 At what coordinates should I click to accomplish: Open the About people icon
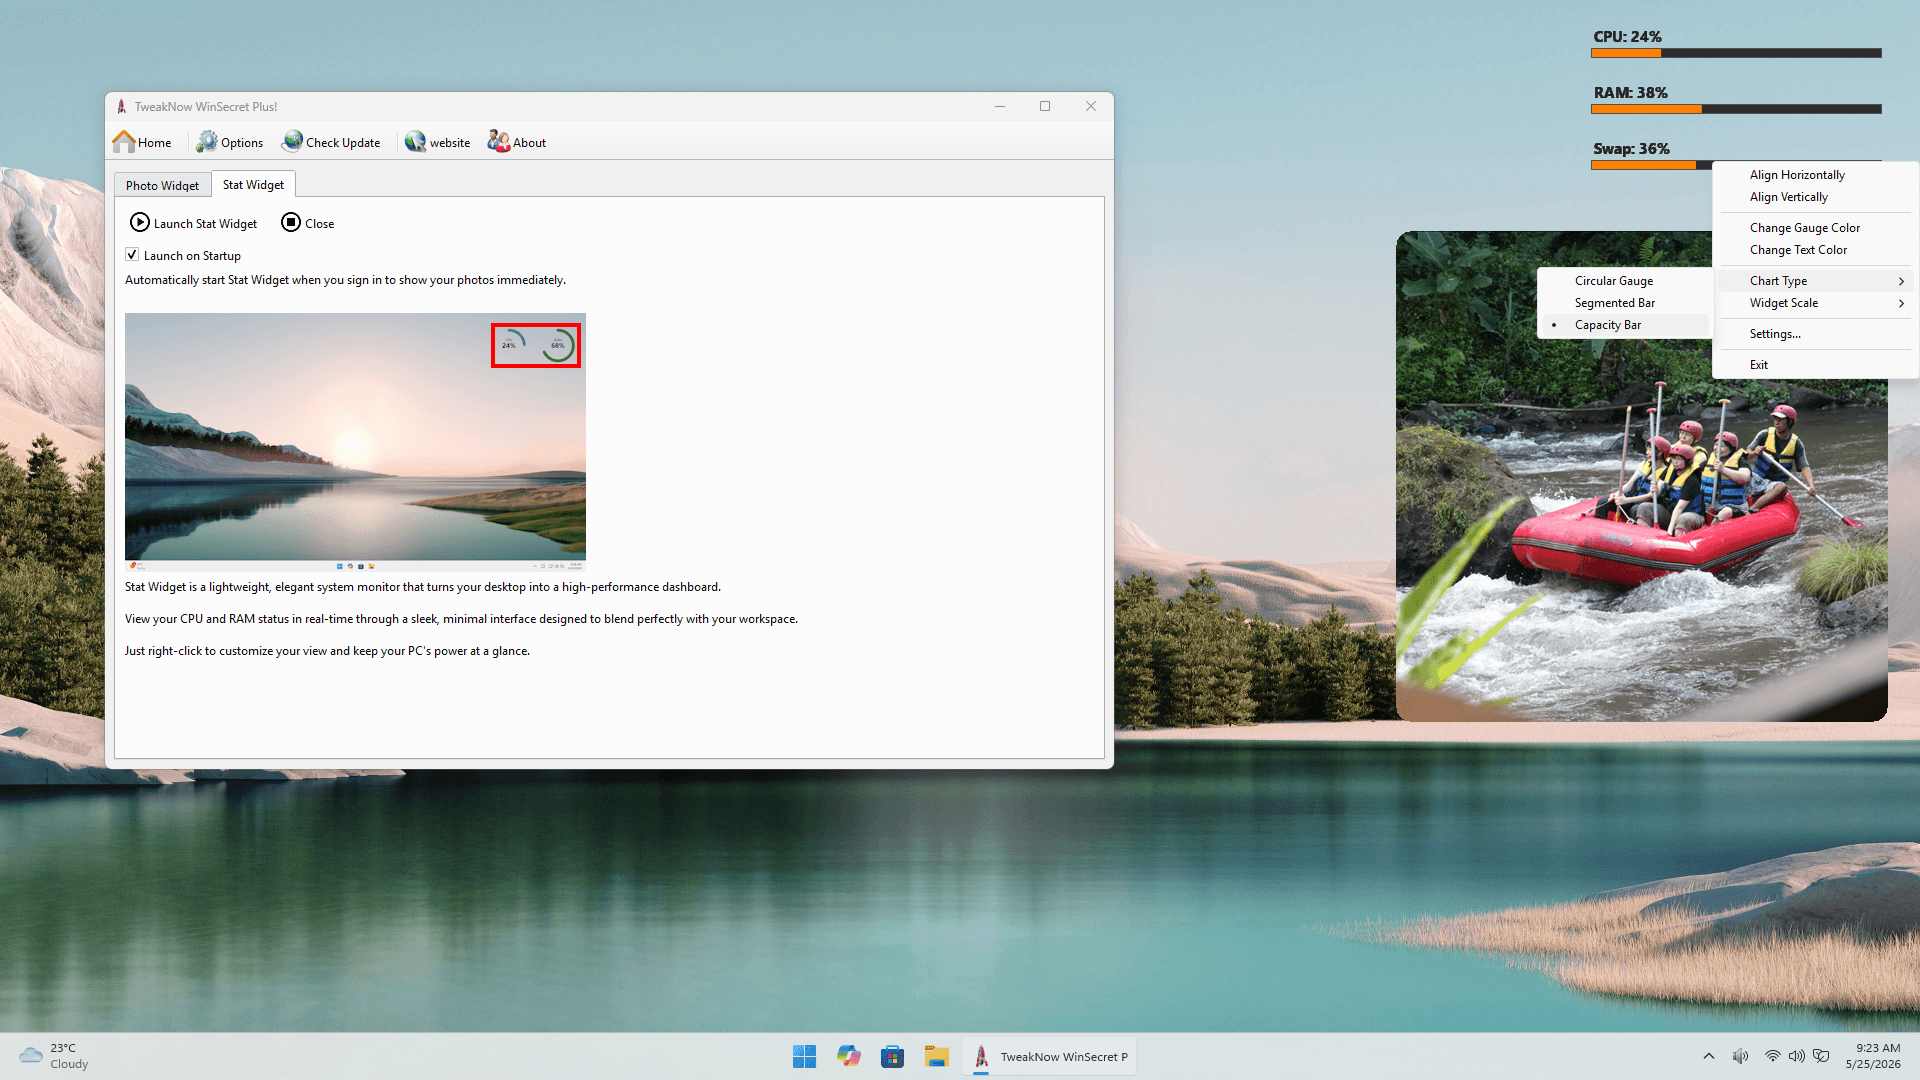499,142
